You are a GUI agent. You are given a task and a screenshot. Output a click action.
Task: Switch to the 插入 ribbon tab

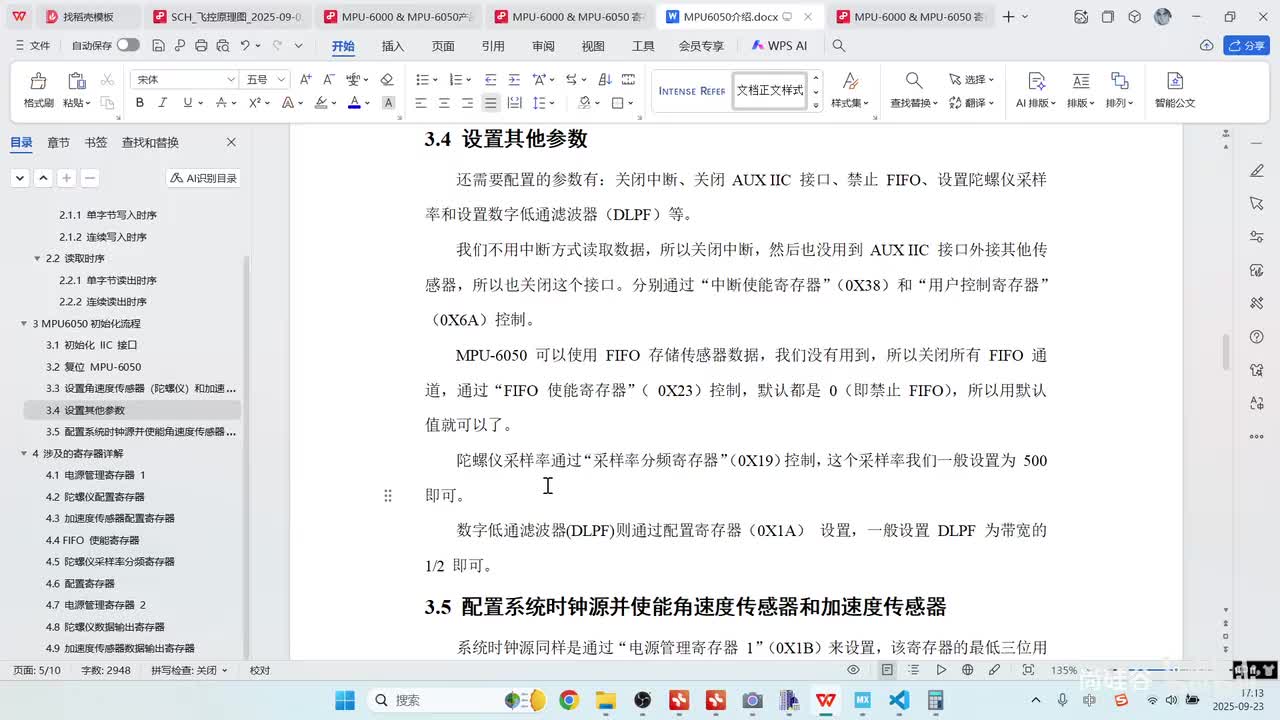pos(393,46)
